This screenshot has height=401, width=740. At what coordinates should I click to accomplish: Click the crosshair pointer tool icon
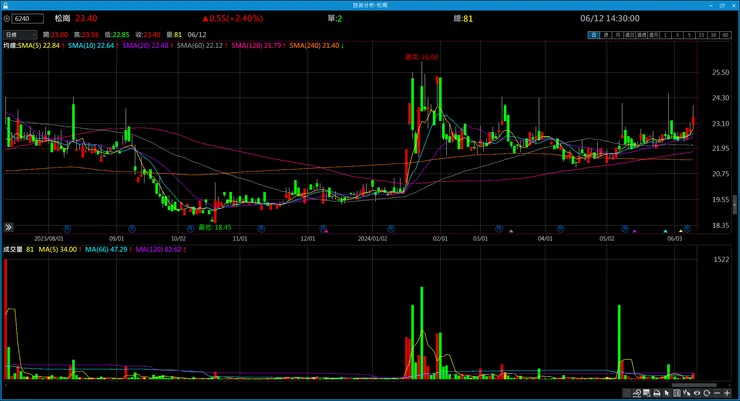pos(687,393)
